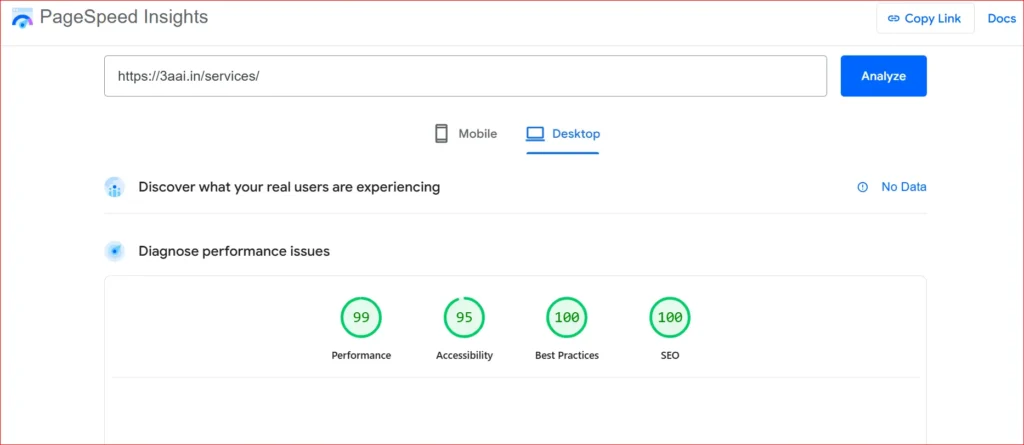1024x445 pixels.
Task: Switch to the Mobile tab label
Action: 477,134
